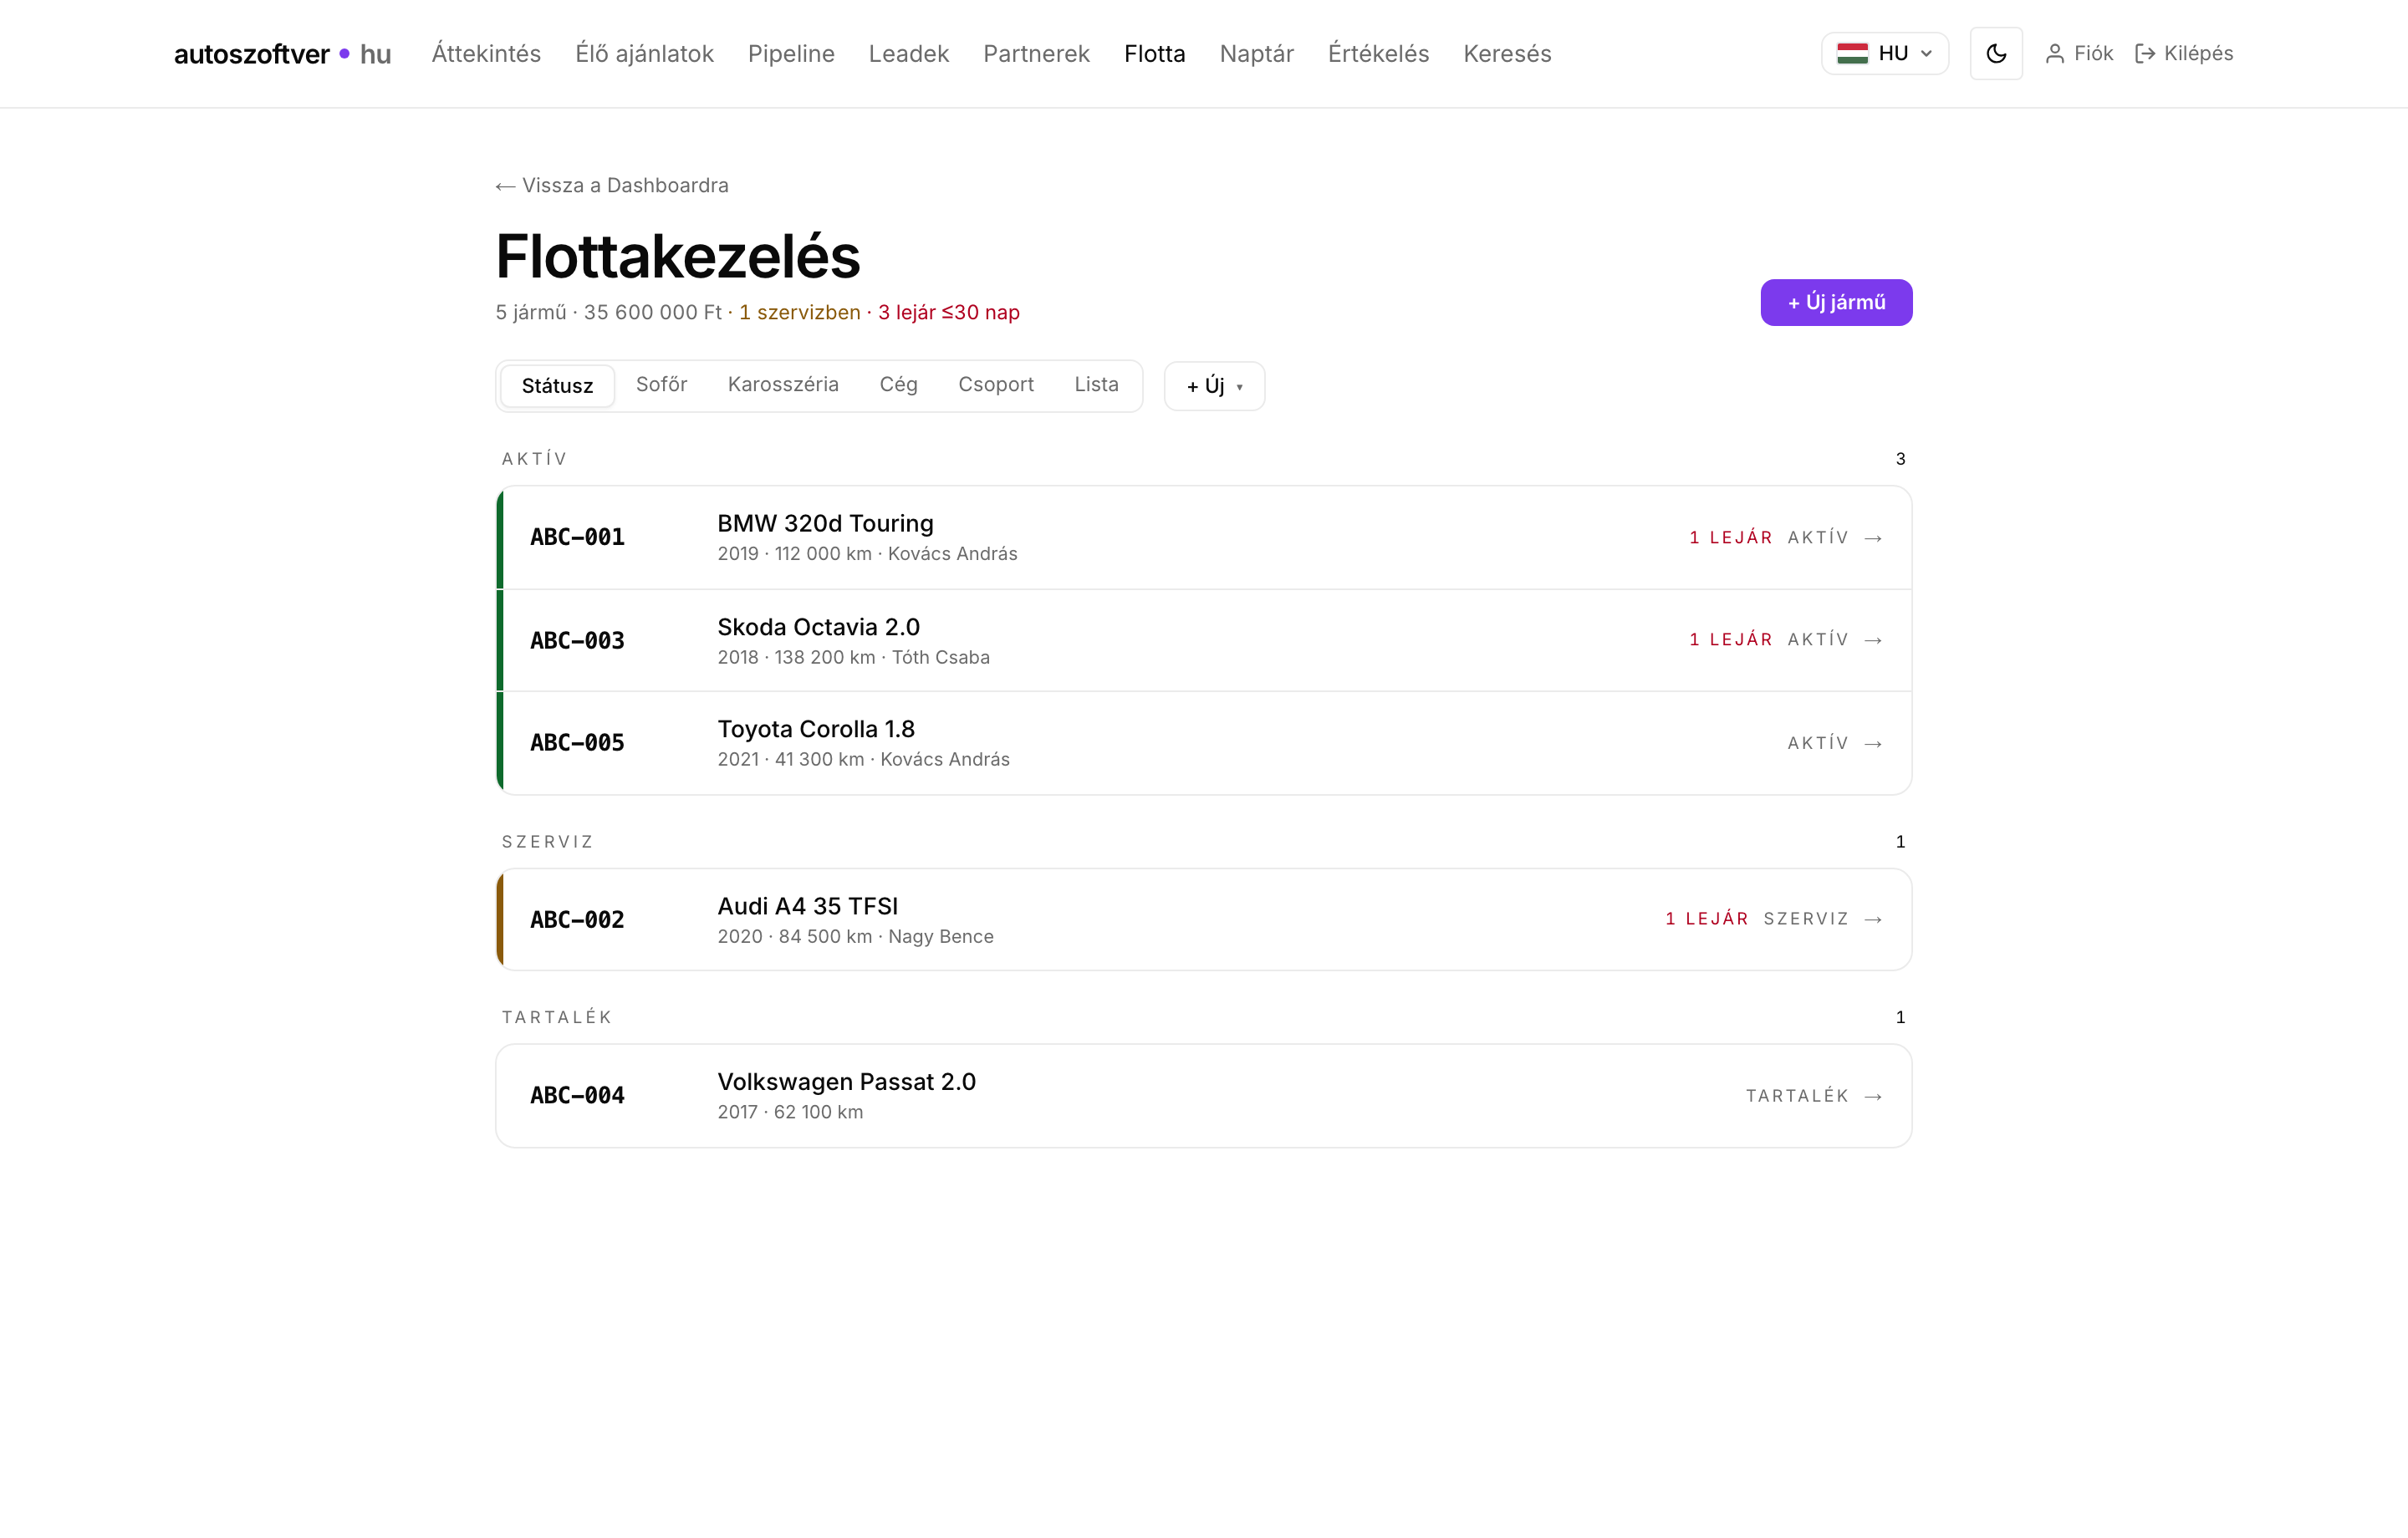Click '3 lejár ≤30 nap' summary text
The width and height of the screenshot is (2408, 1538).
pyautogui.click(x=948, y=312)
